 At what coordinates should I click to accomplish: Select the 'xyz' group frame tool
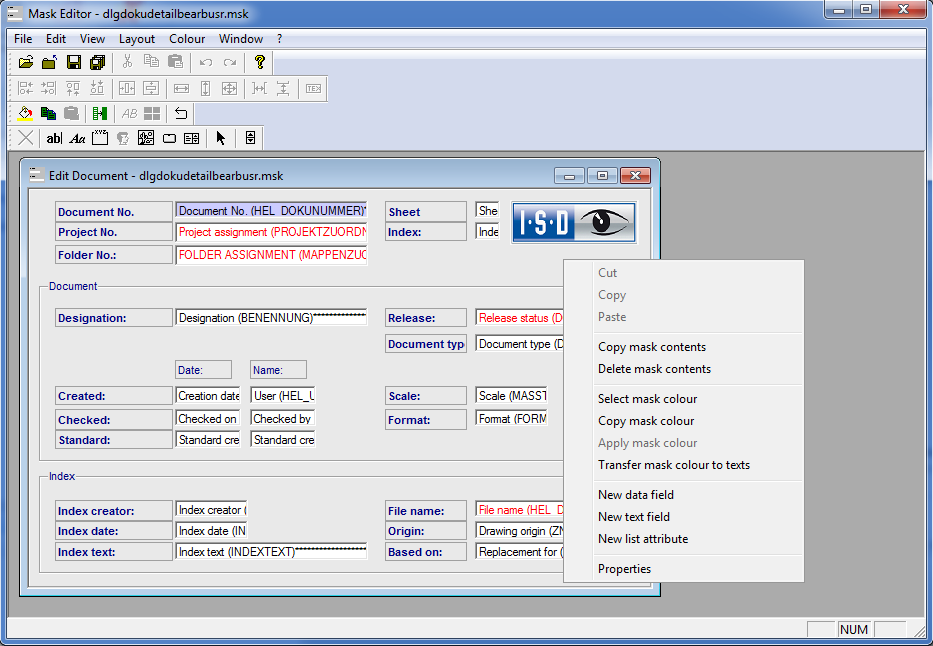point(100,138)
